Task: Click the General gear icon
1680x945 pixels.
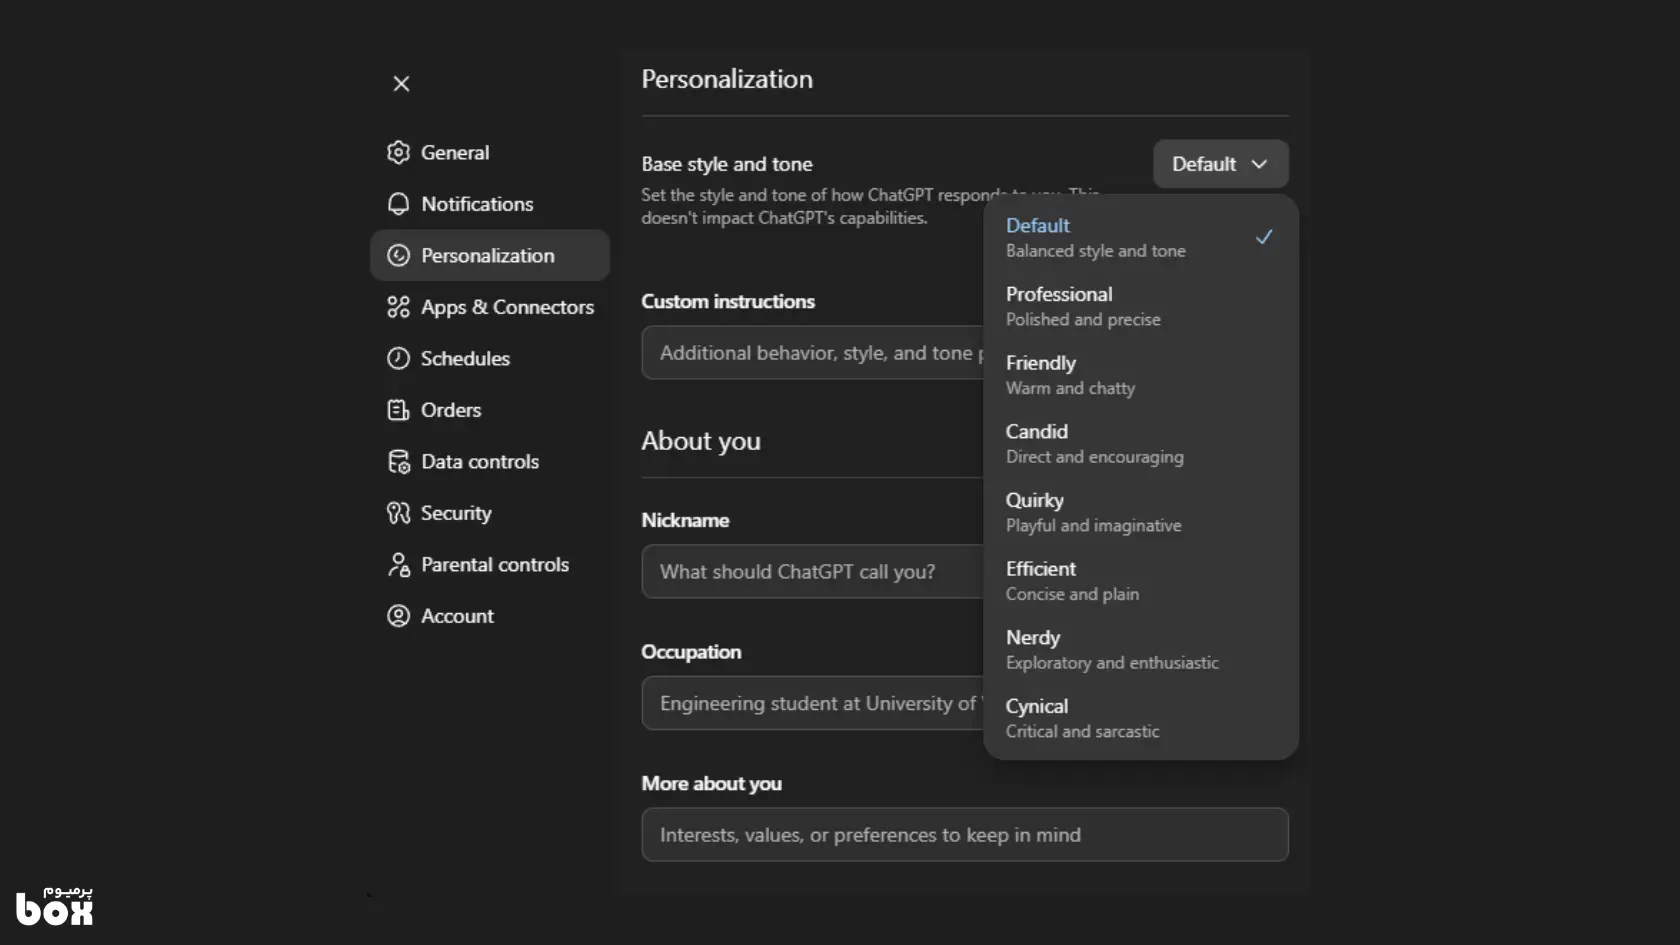Action: point(398,152)
